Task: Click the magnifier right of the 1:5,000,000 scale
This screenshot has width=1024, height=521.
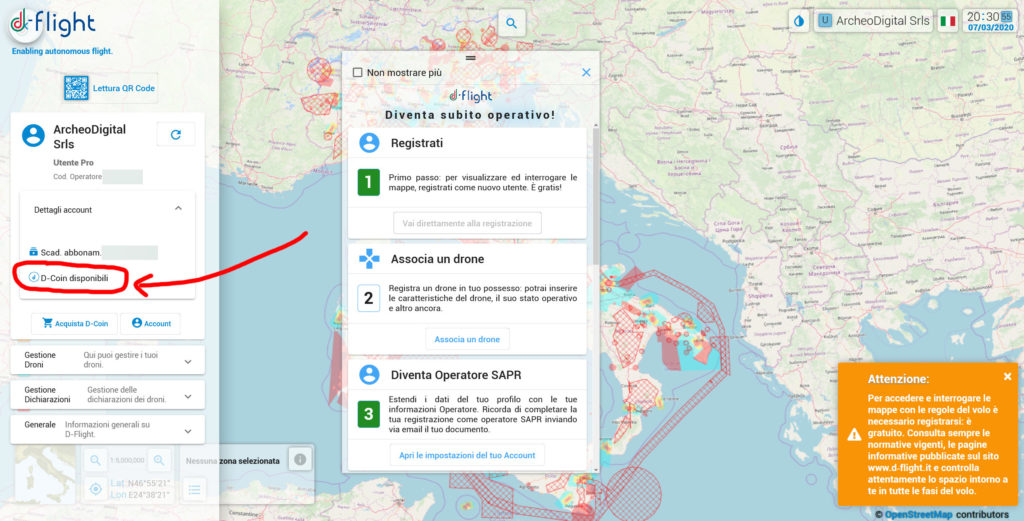Action: click(159, 460)
